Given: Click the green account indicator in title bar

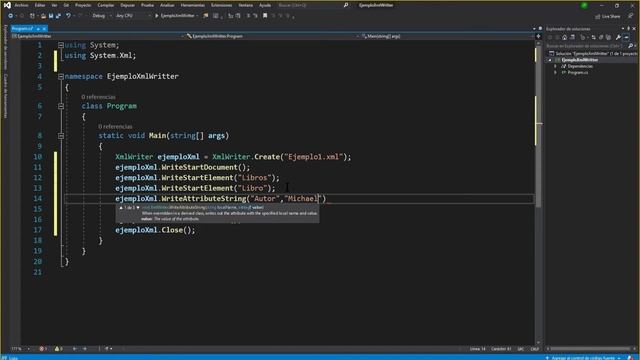Looking at the screenshot, I should coord(584,5).
